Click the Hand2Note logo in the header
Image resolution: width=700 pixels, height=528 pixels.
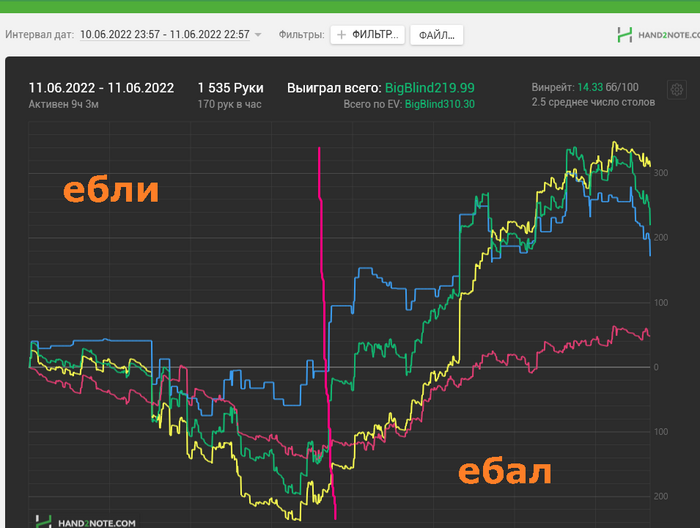click(x=658, y=35)
